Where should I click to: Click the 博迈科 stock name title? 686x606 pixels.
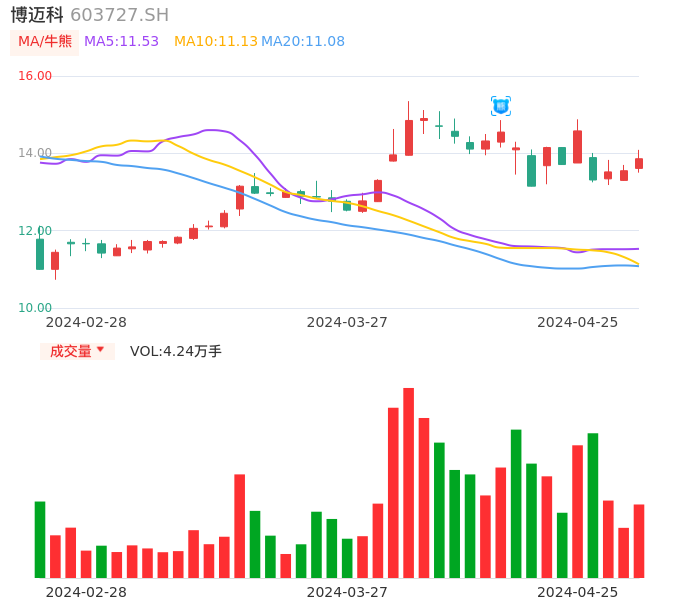(37, 15)
